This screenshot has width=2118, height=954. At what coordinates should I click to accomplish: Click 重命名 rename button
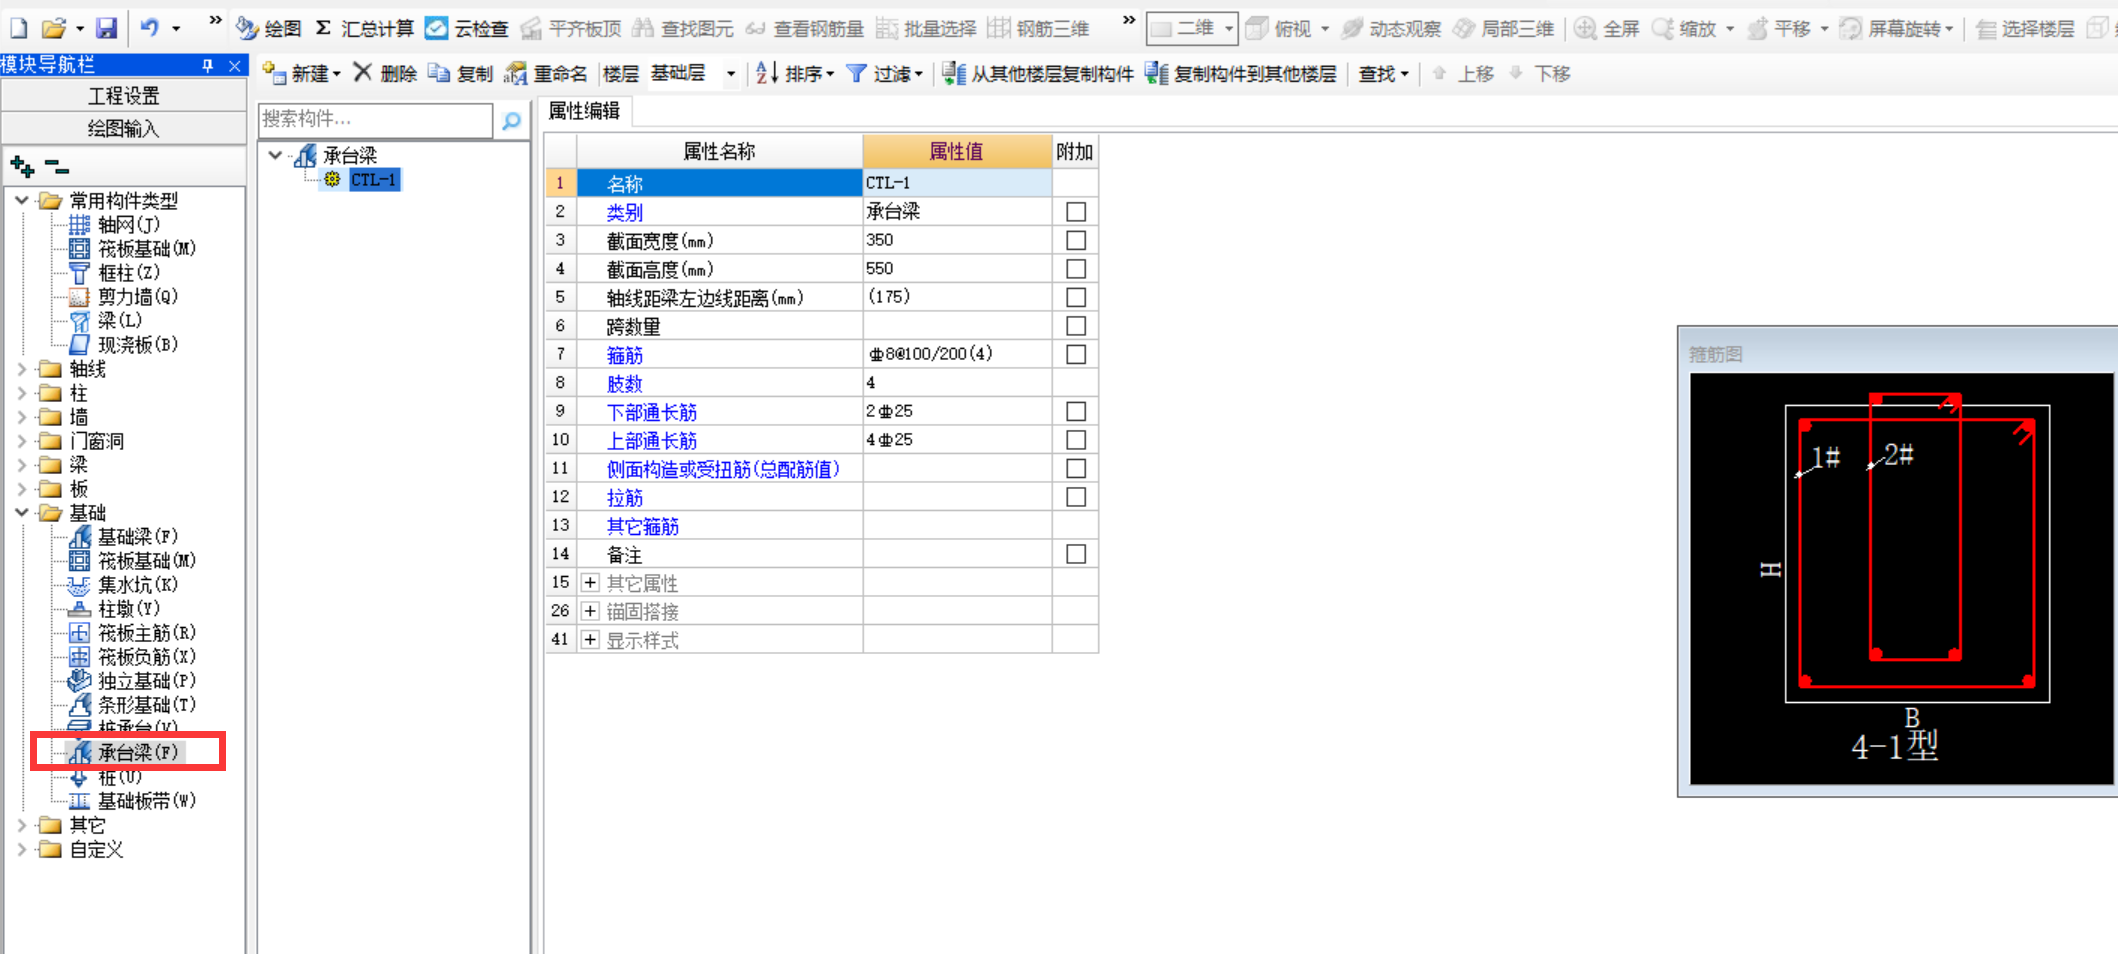pos(546,73)
